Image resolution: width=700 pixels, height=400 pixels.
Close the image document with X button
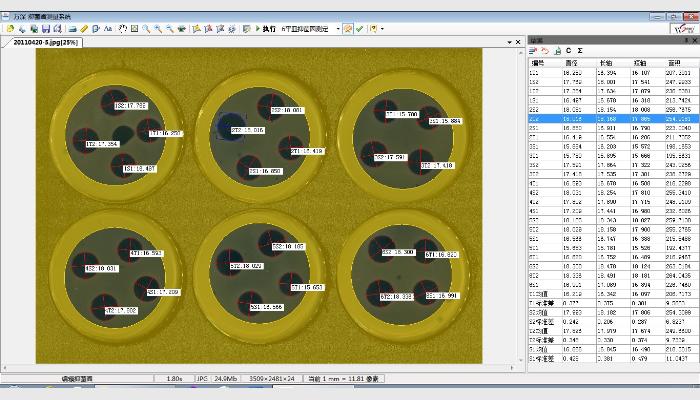519,42
